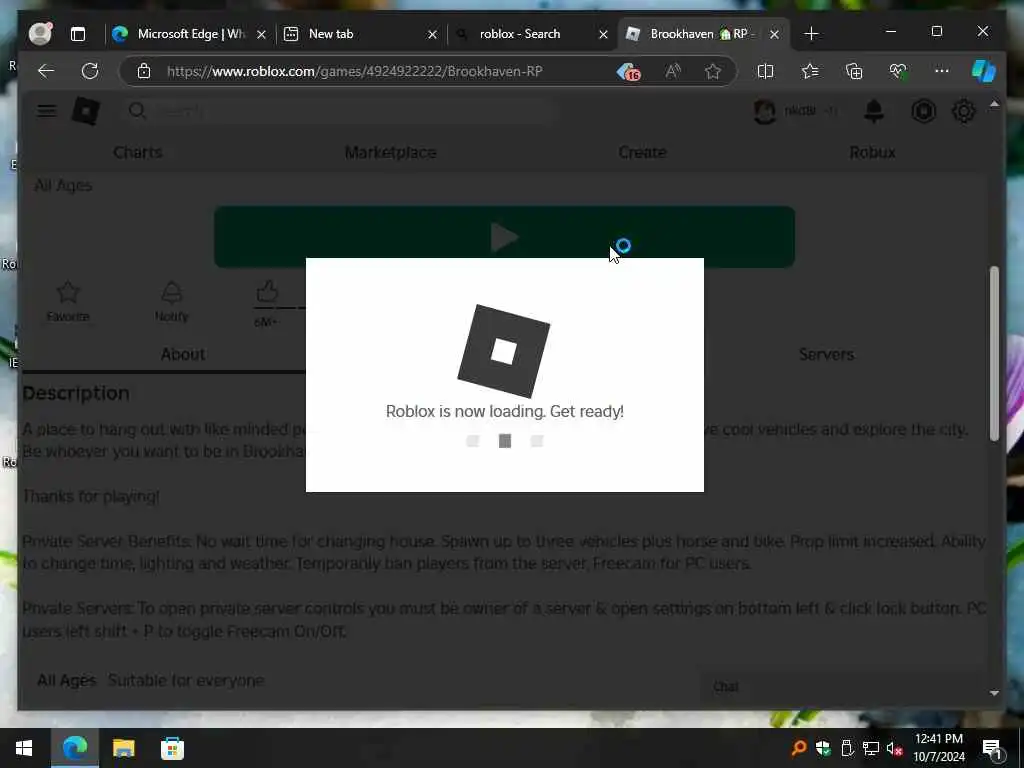
Task: Open a new browser tab with plus
Action: click(x=811, y=34)
